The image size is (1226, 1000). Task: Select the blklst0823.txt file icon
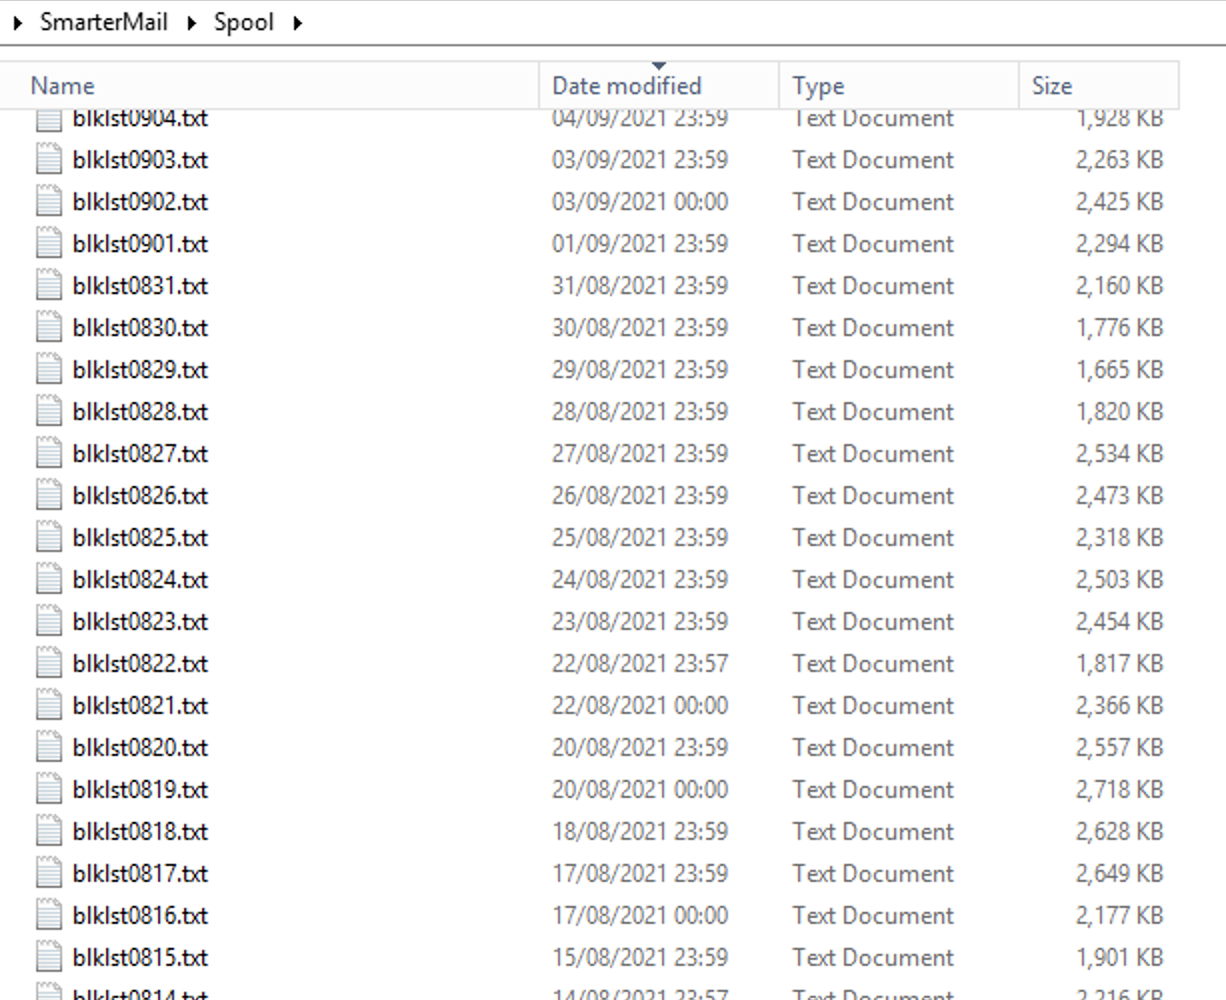[x=49, y=622]
